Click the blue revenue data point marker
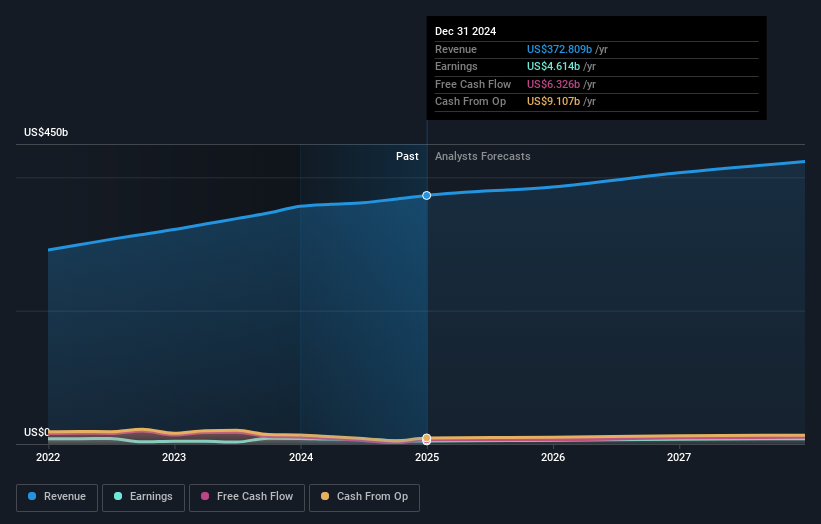The height and width of the screenshot is (524, 821). tap(427, 195)
